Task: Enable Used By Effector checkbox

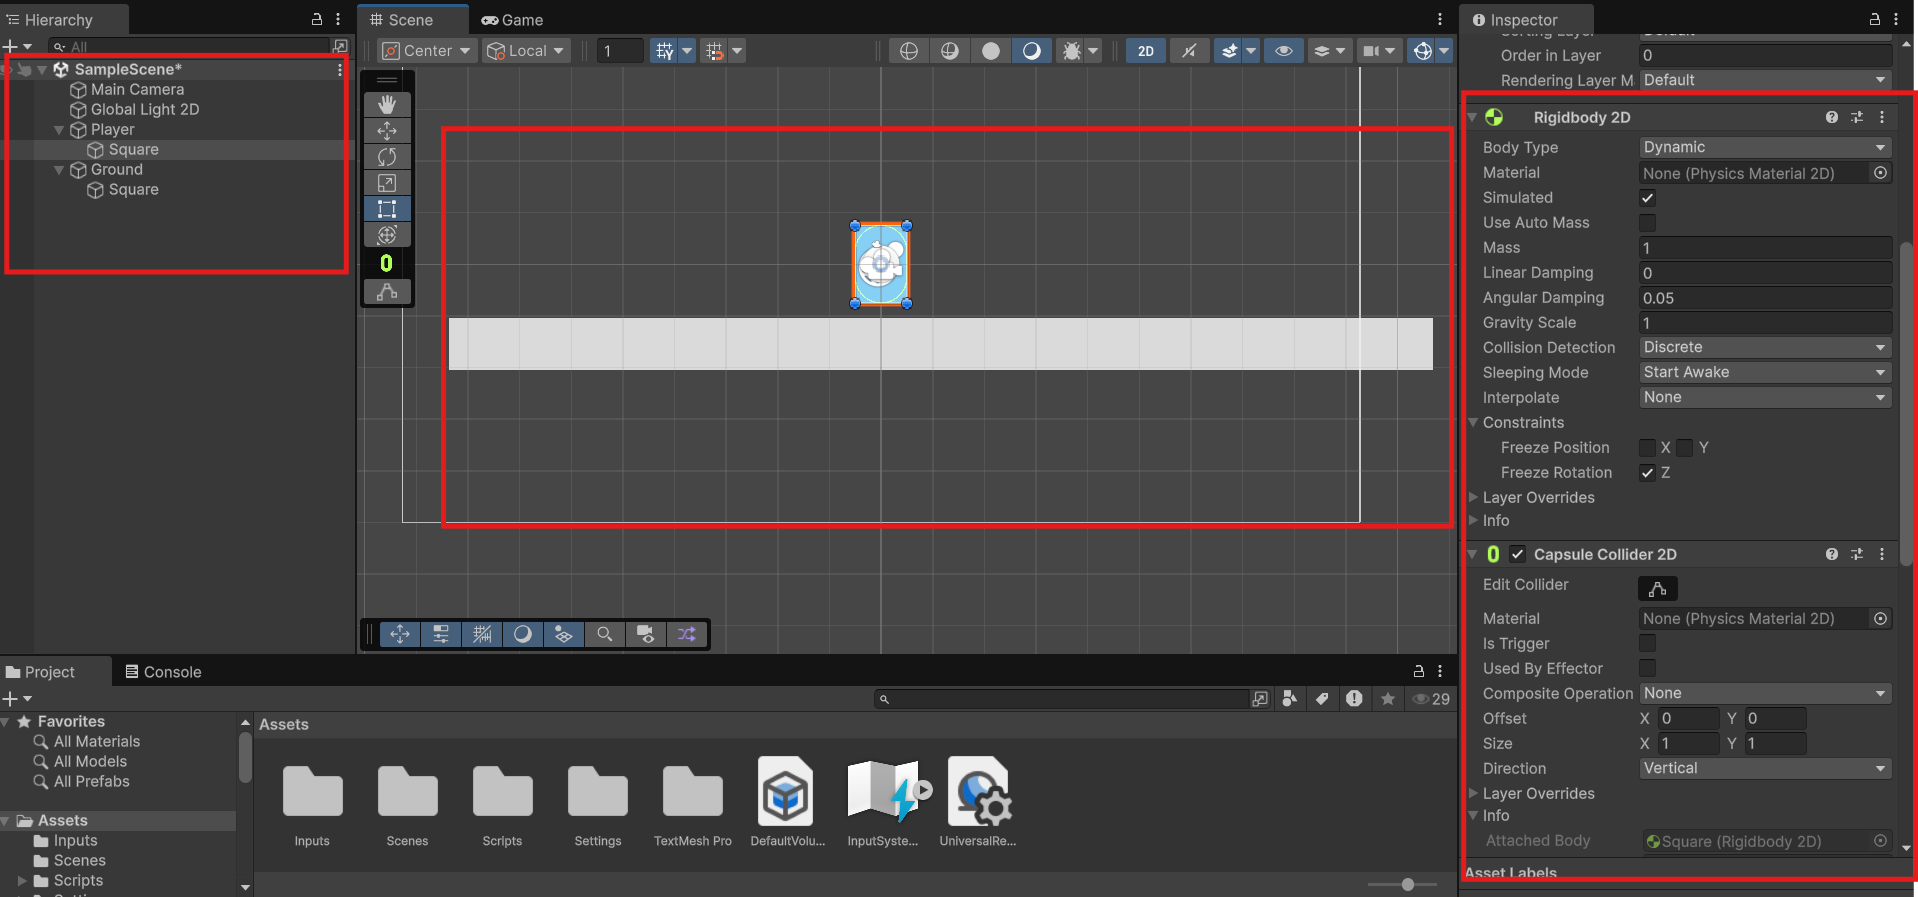Action: [x=1647, y=668]
